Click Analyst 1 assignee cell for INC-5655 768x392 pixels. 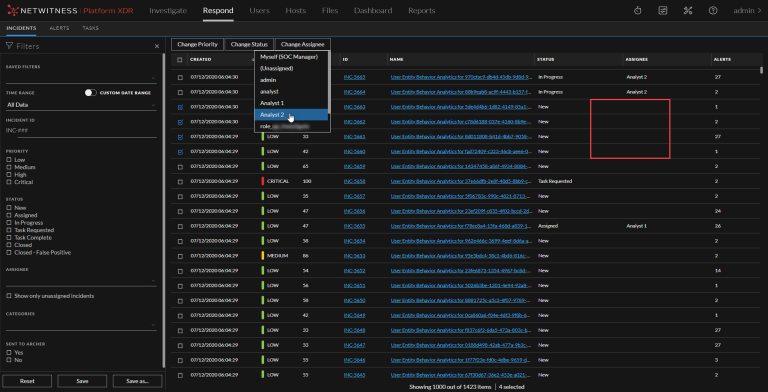[636, 226]
